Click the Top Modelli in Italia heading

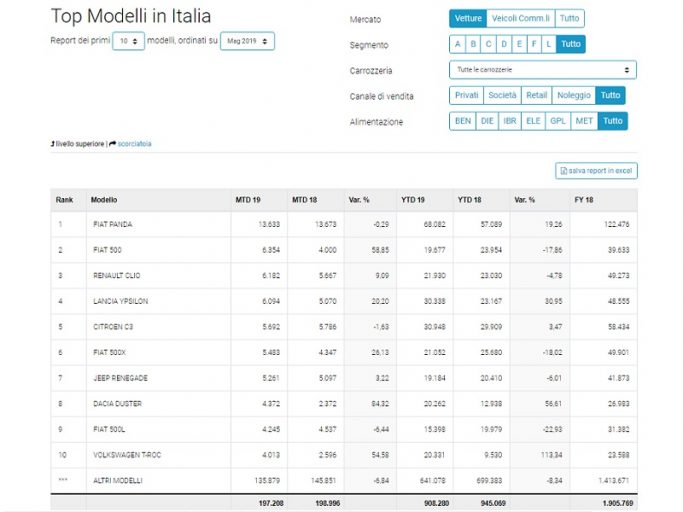[x=131, y=17]
